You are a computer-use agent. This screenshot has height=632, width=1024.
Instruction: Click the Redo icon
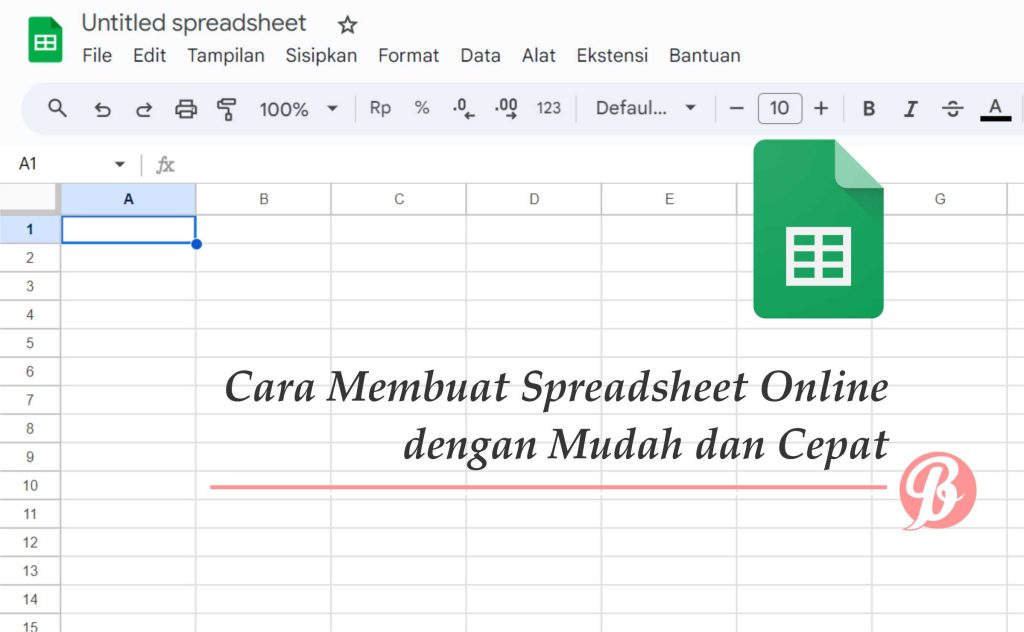pyautogui.click(x=144, y=108)
